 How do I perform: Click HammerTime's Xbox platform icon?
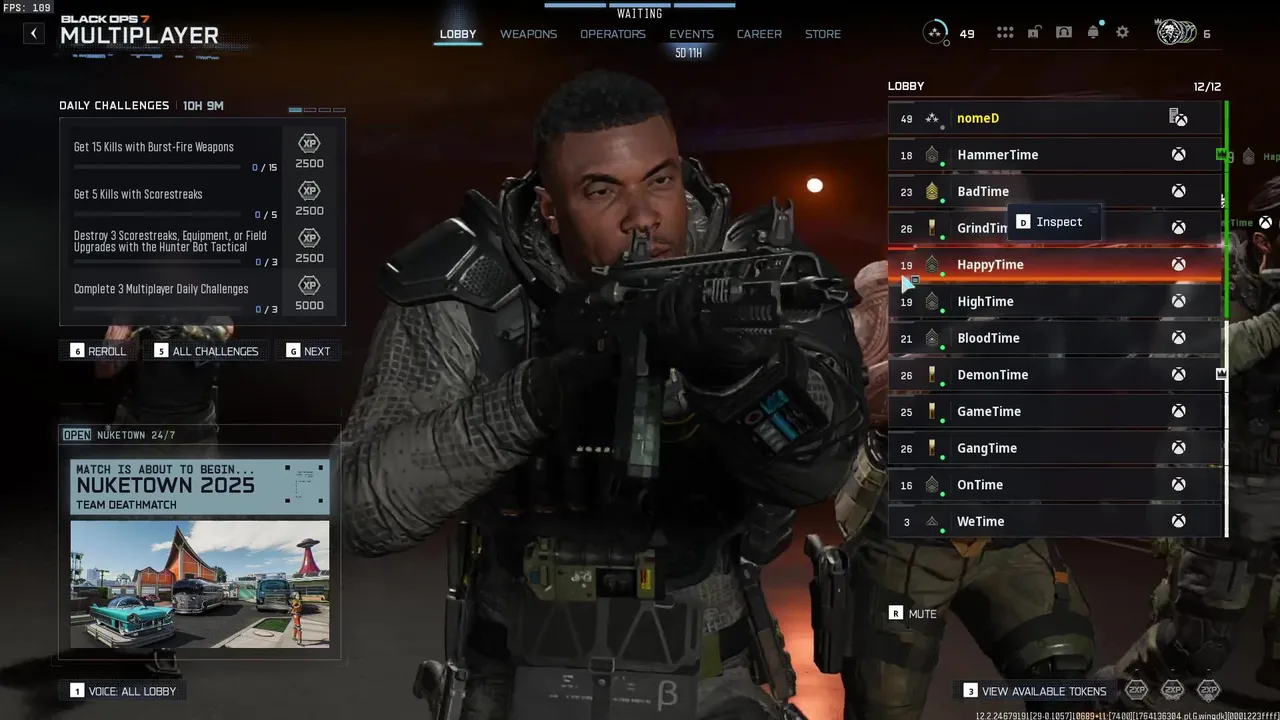1179,155
